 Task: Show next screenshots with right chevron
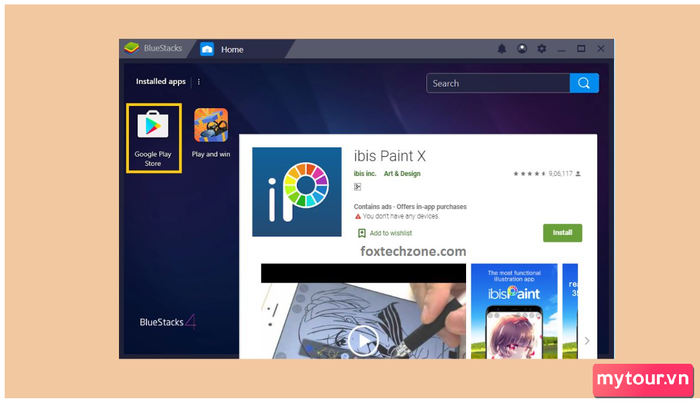(586, 341)
